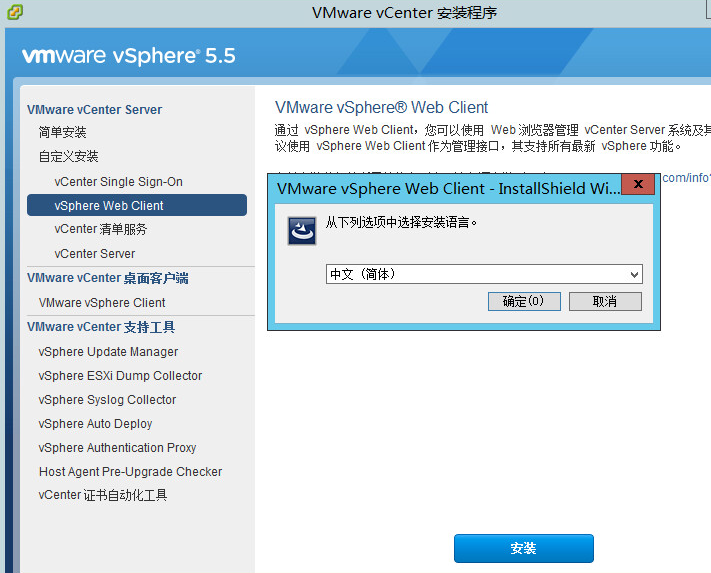Select vSphere Authentication Proxy

[117, 447]
